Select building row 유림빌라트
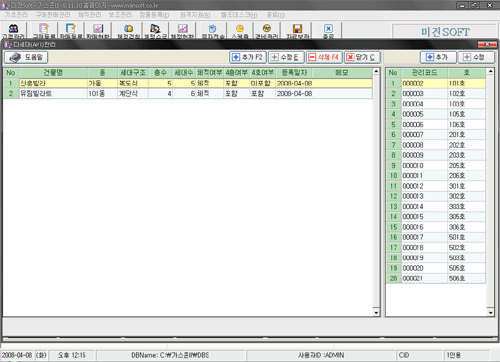The height and width of the screenshot is (362, 500). [x=188, y=94]
